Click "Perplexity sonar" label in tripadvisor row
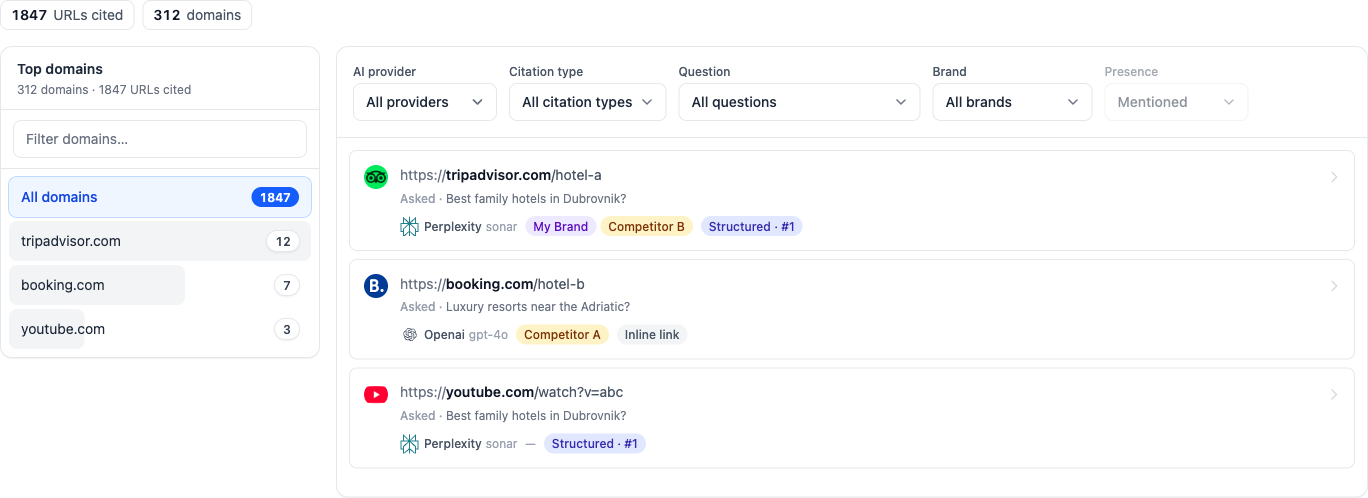The height and width of the screenshot is (498, 1368). pos(471,227)
